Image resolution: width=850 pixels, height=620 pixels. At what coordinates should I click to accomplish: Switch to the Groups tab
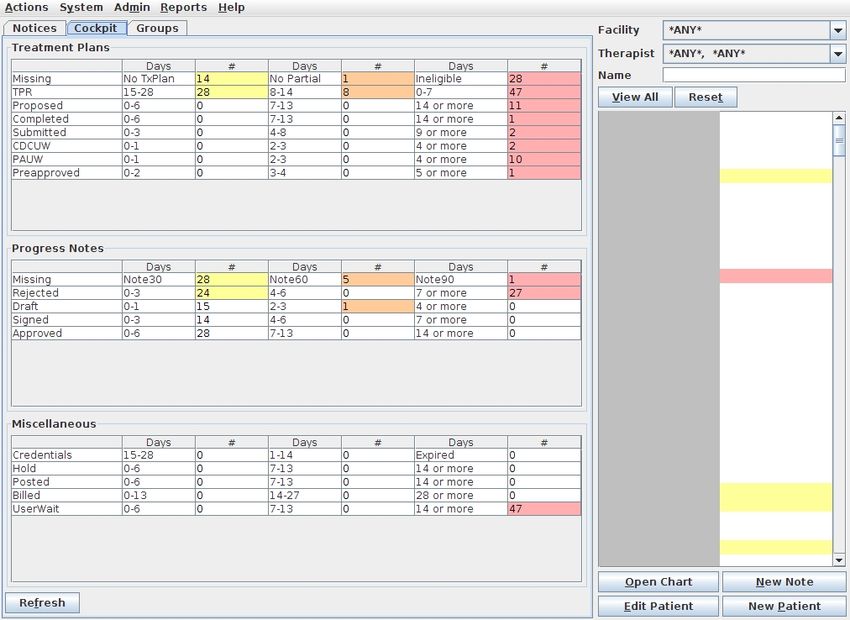pyautogui.click(x=157, y=28)
